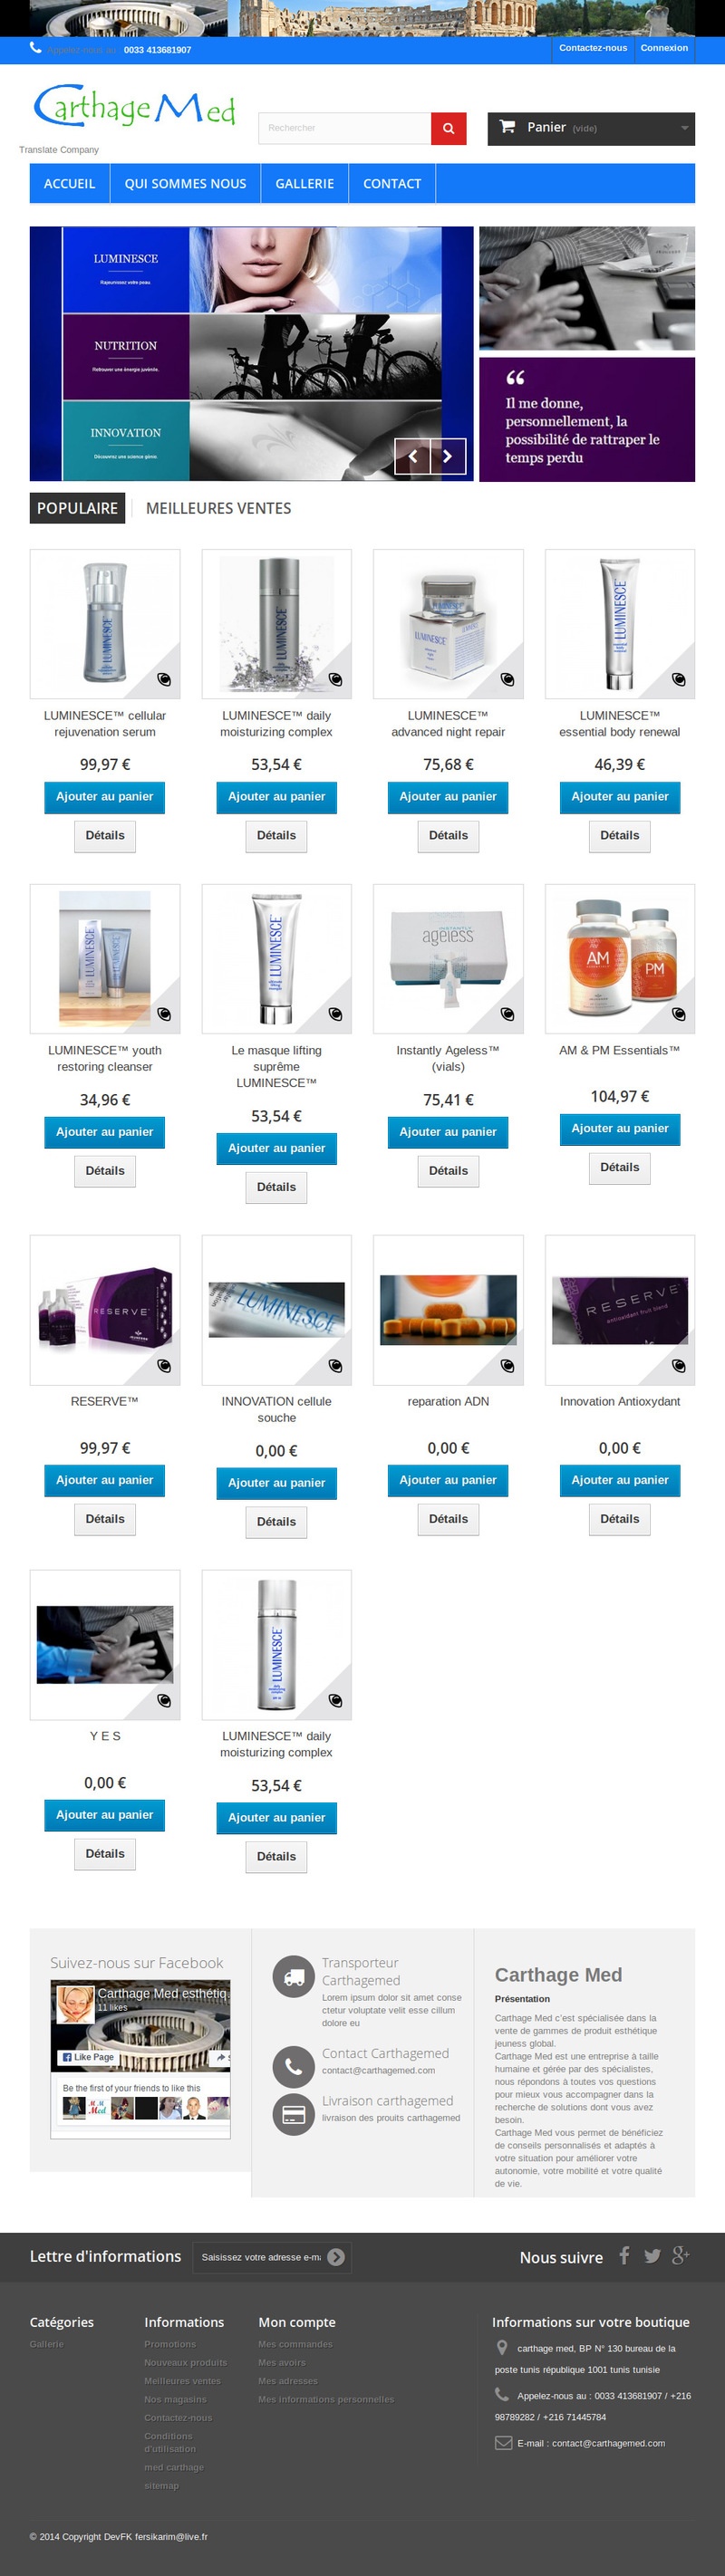Click the Like Page Facebook button
The width and height of the screenshot is (725, 2576).
point(87,2057)
